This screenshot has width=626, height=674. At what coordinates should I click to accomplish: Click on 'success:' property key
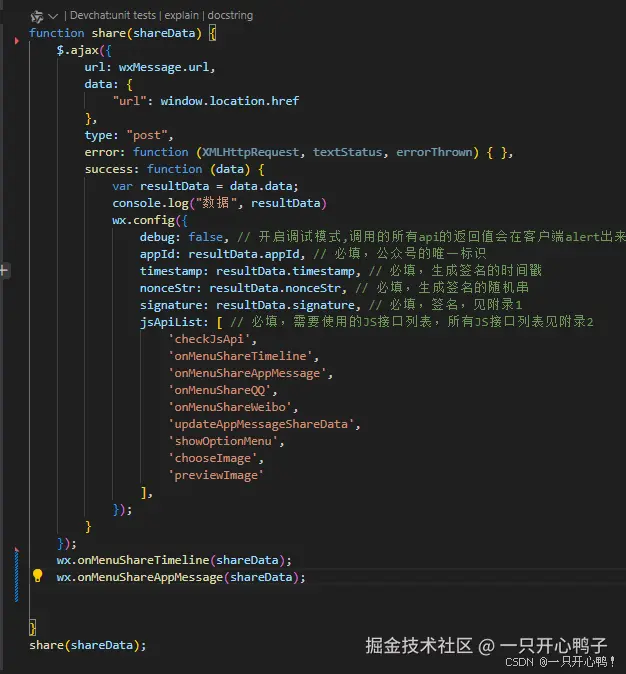click(112, 169)
